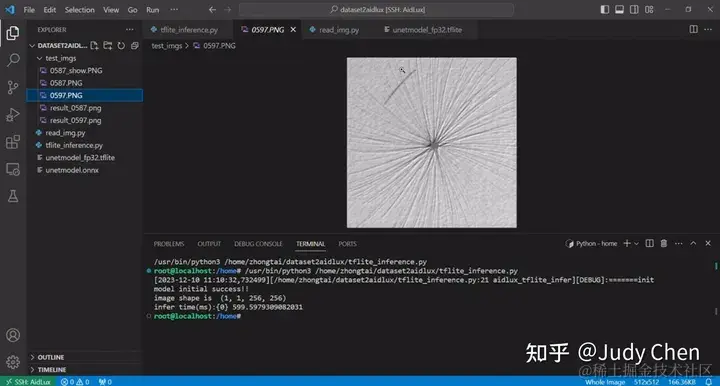Refresh the Explorer file tree
This screenshot has width=720, height=386.
[x=121, y=45]
